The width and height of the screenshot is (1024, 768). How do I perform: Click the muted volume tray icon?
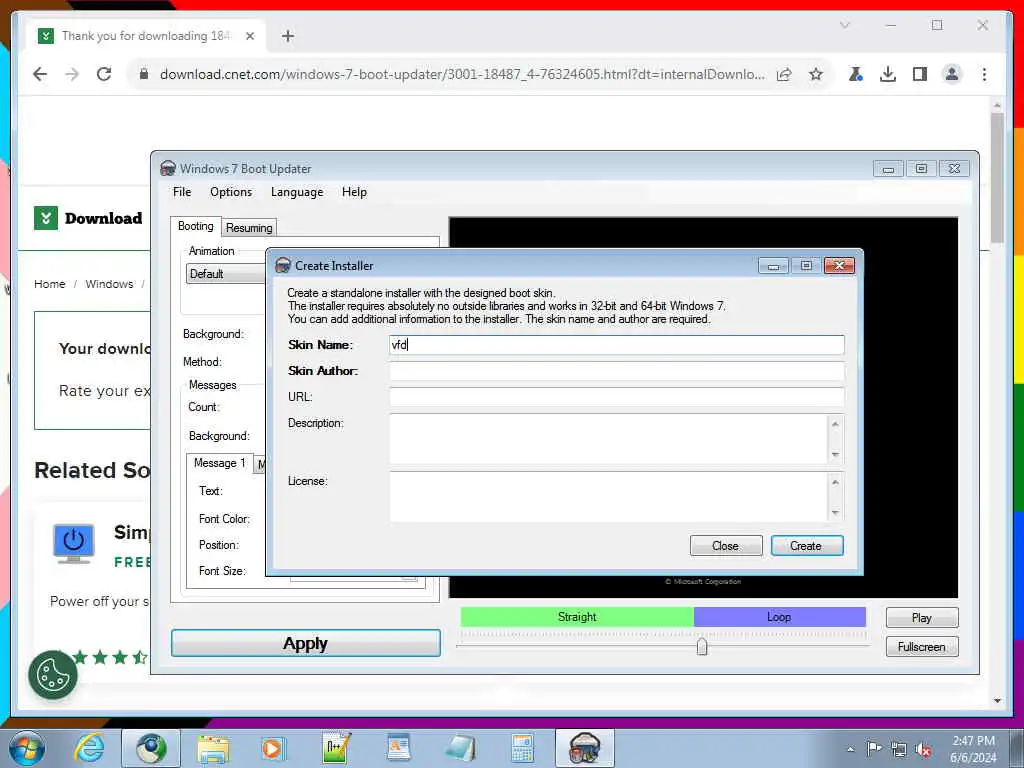click(923, 749)
